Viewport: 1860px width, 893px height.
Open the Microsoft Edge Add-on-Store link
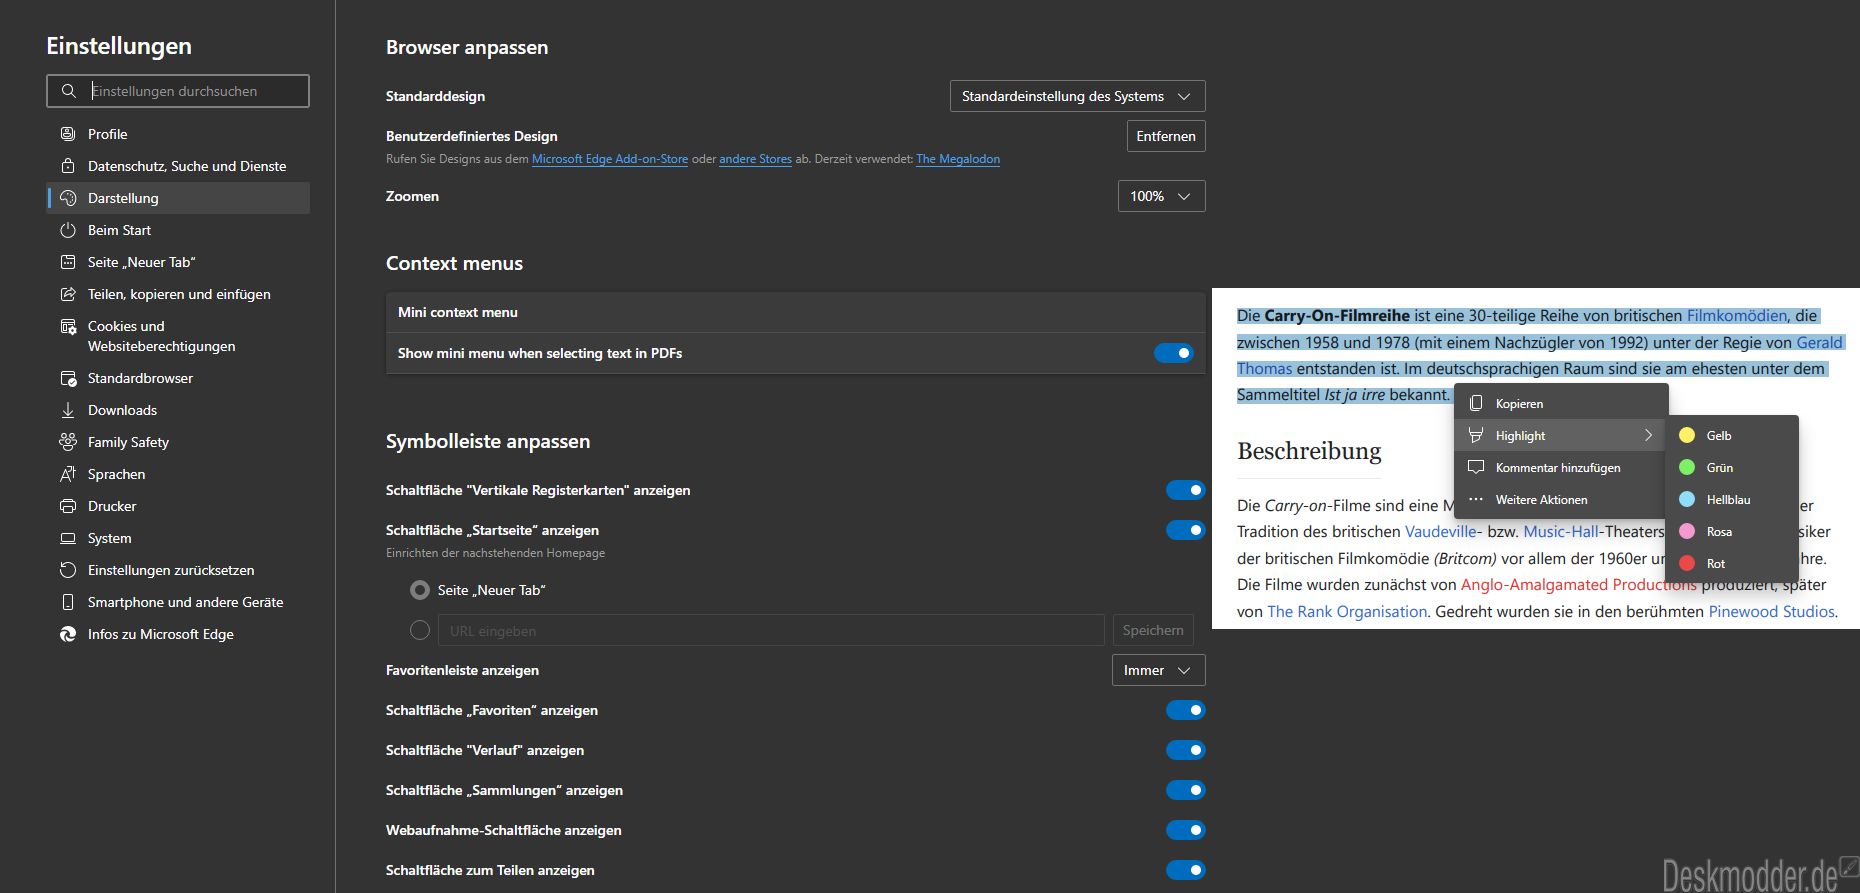point(610,159)
